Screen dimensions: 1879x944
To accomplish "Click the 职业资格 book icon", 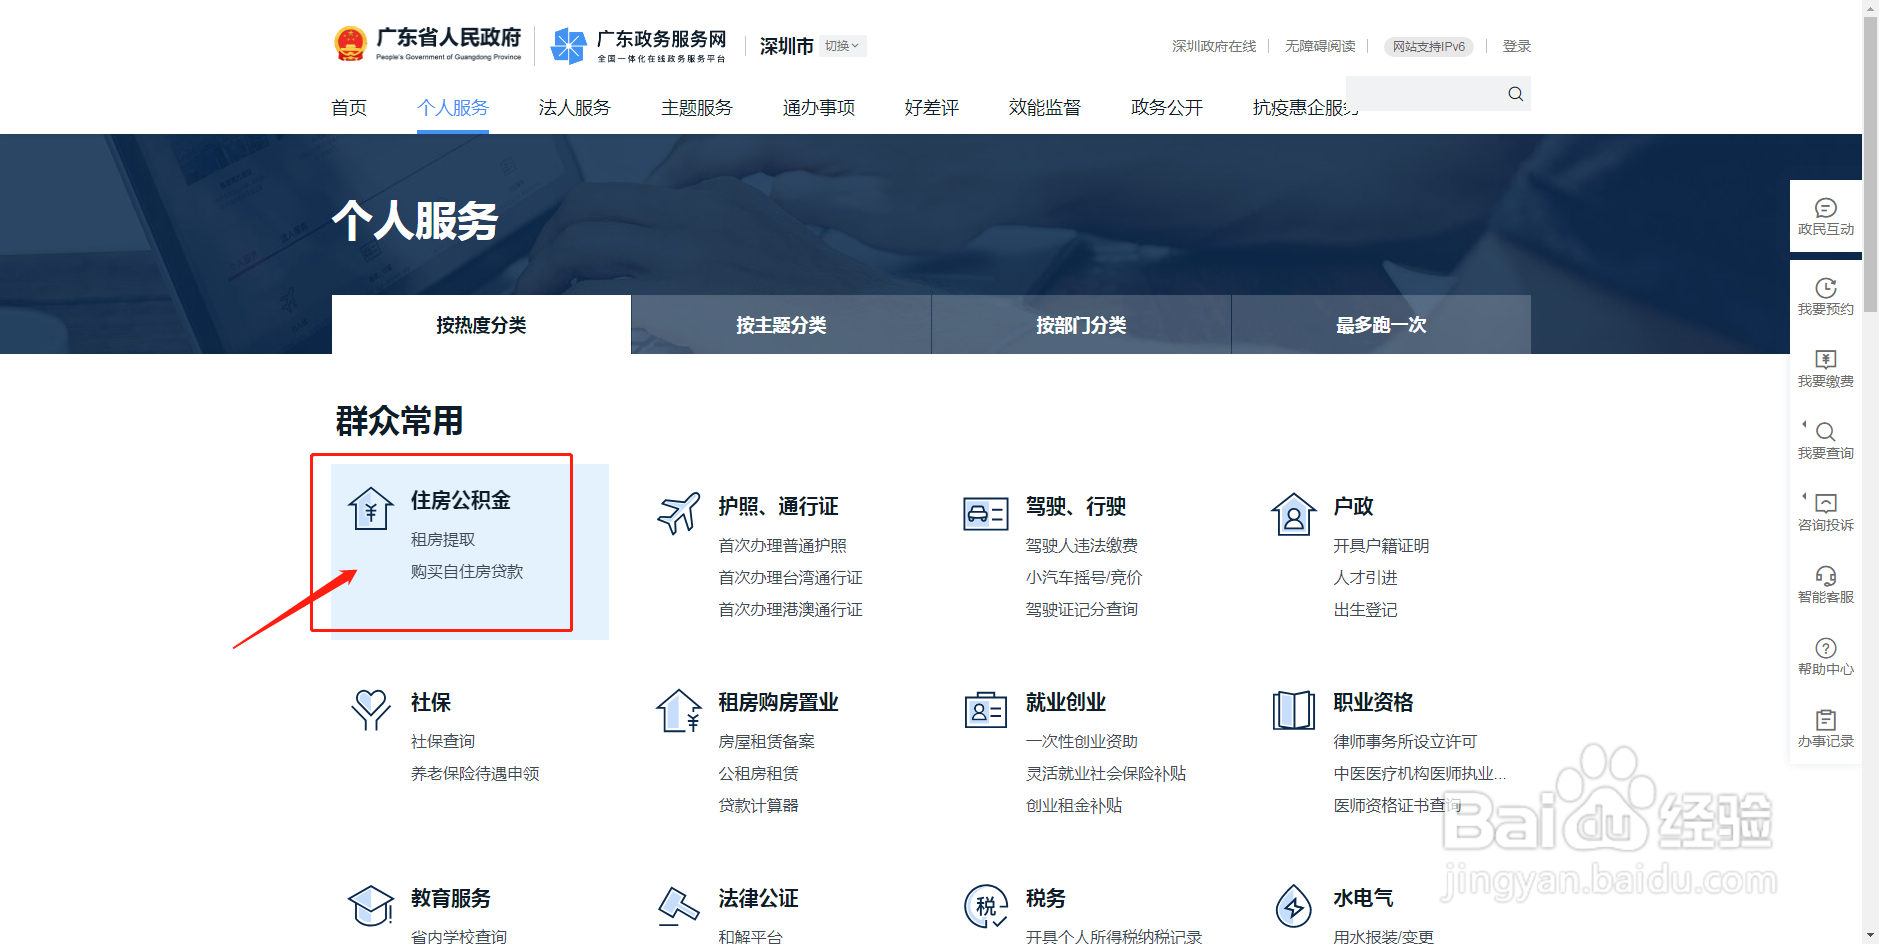I will point(1294,710).
